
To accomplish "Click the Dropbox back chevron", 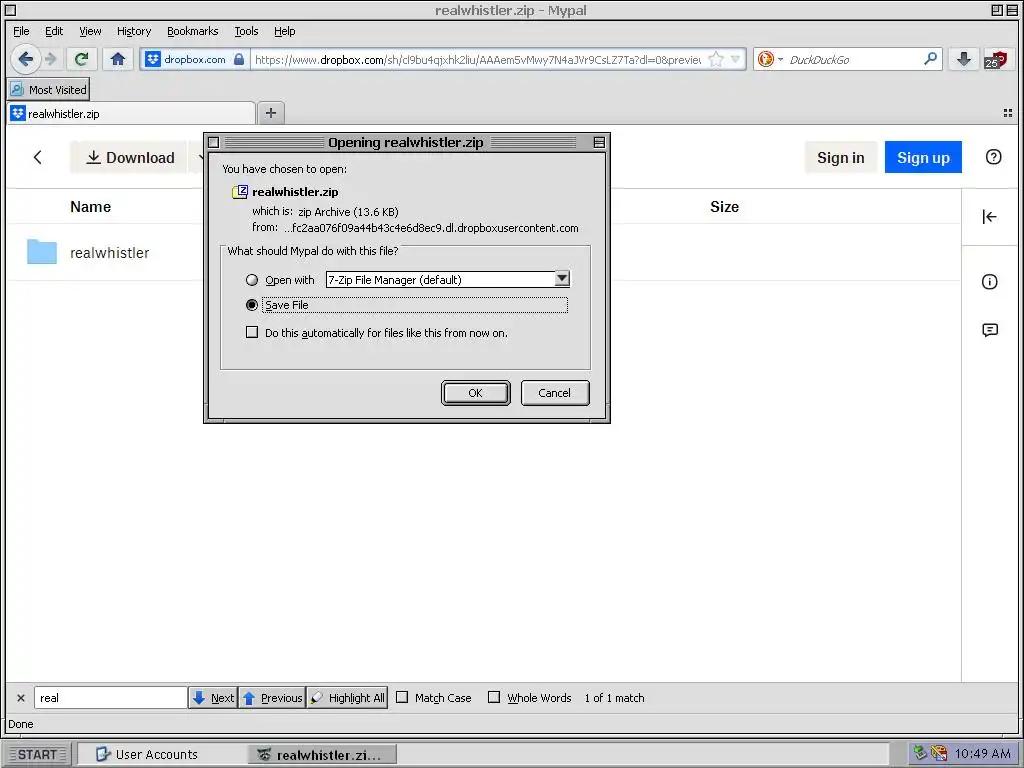I will click(38, 157).
